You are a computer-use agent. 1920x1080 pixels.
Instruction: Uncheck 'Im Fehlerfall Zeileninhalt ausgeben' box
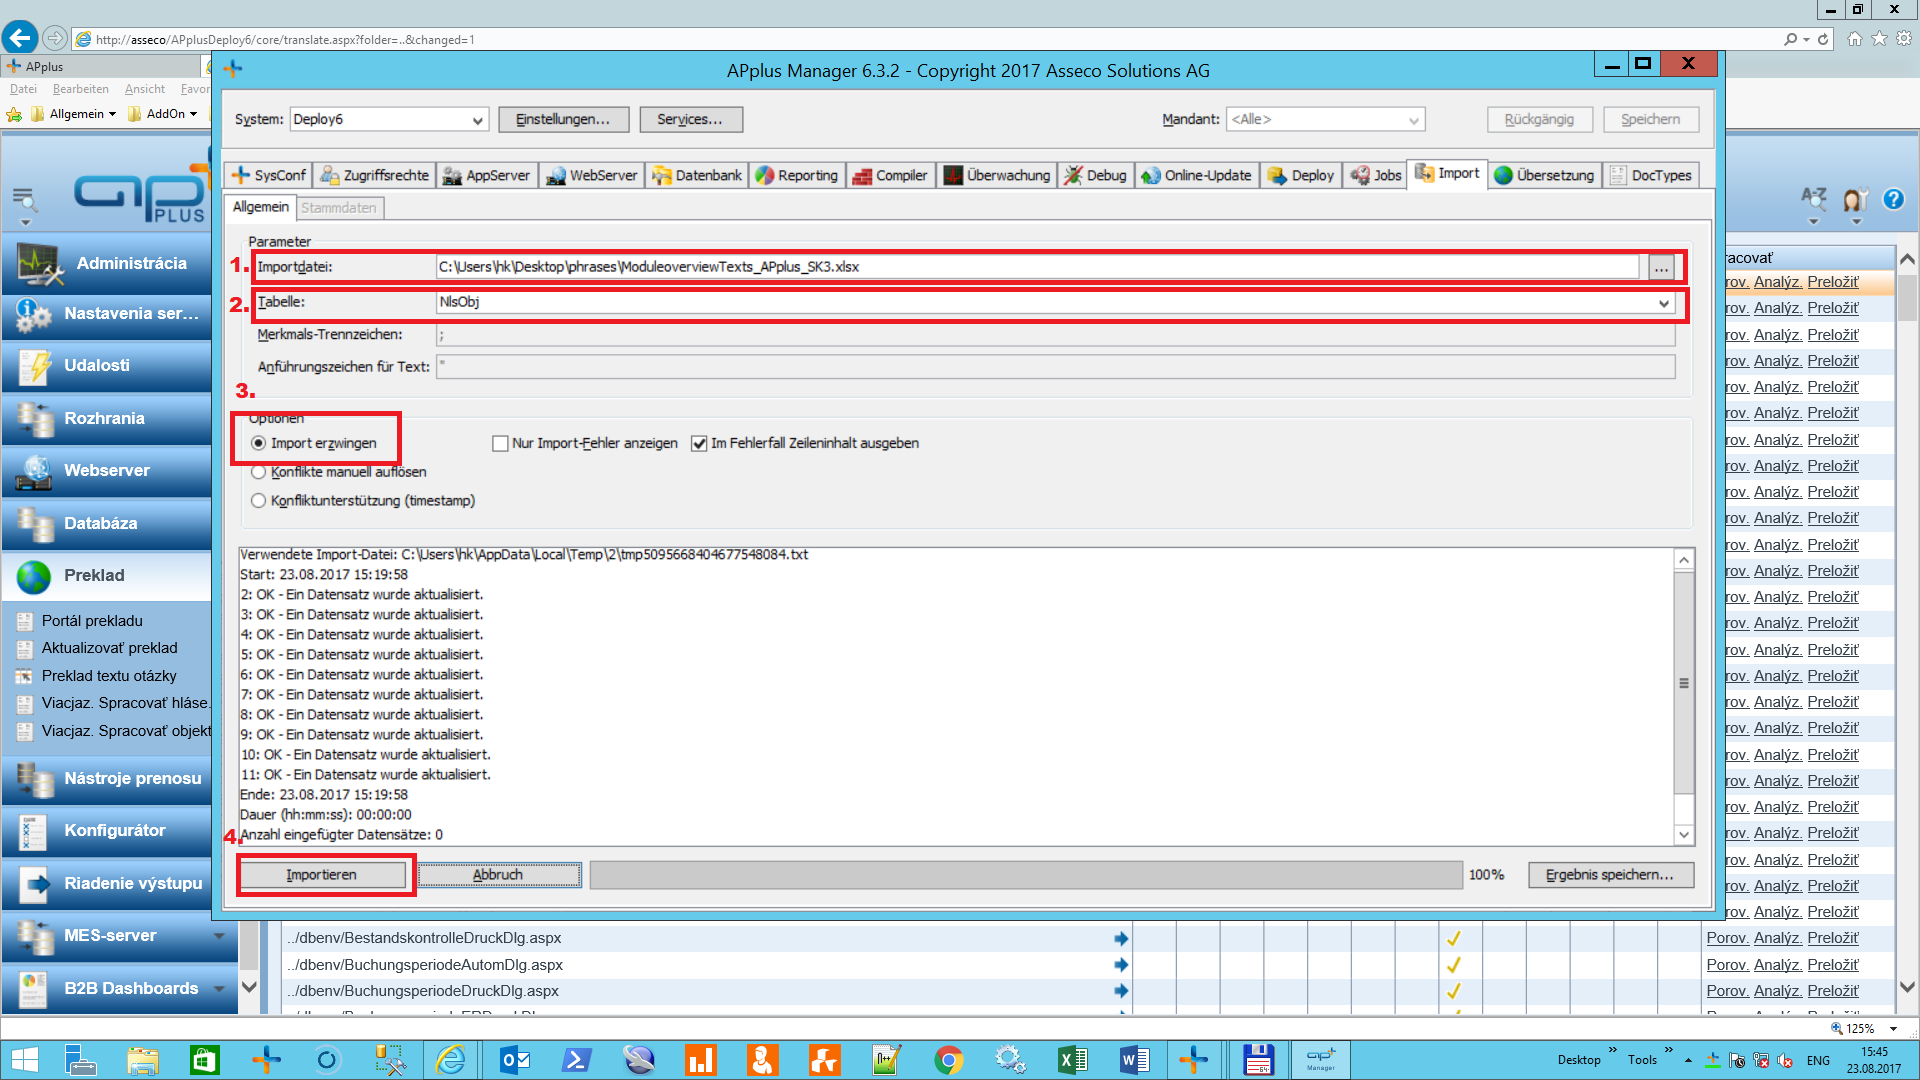pyautogui.click(x=699, y=443)
